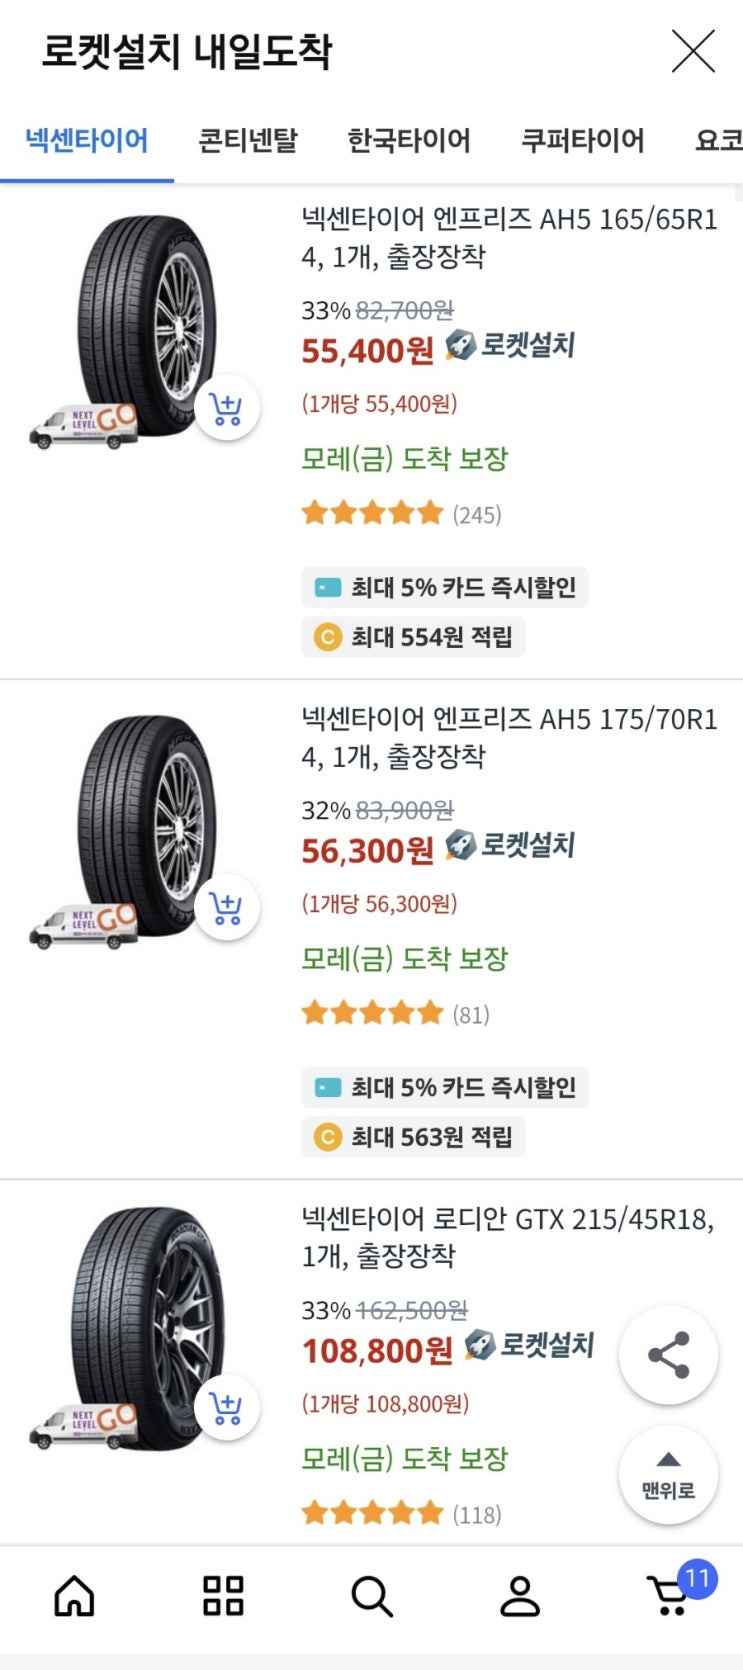This screenshot has width=743, height=1670.
Task: Tap 최대 5% 카드 즉시할인 badge on first item
Action: click(445, 587)
